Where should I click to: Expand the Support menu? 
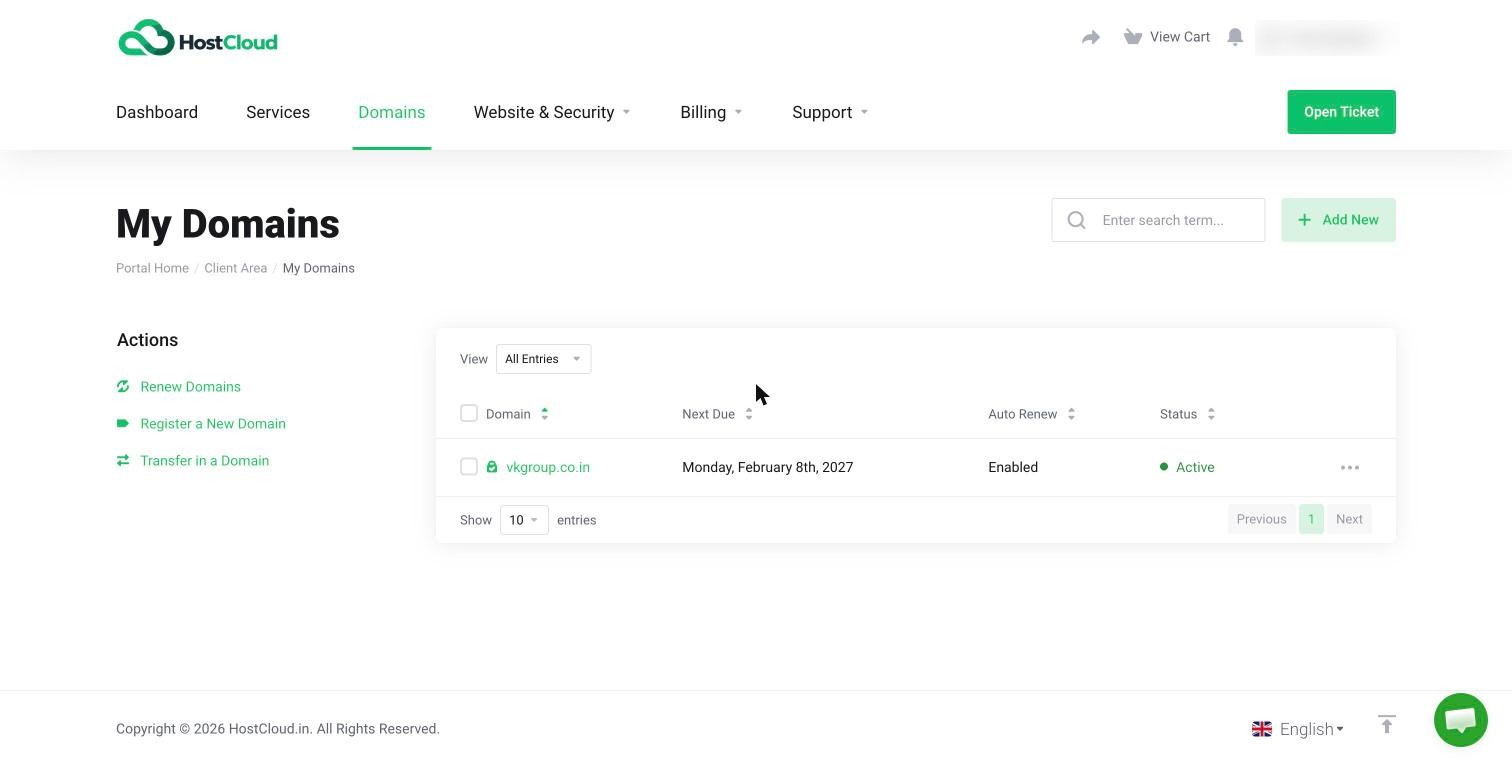coord(830,112)
